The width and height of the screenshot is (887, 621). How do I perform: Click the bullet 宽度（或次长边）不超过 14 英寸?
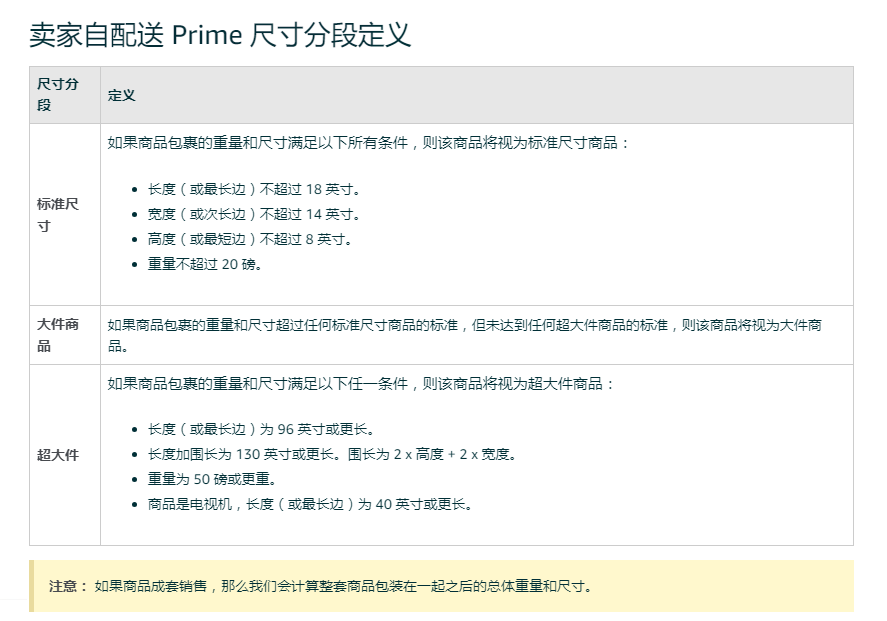point(254,214)
